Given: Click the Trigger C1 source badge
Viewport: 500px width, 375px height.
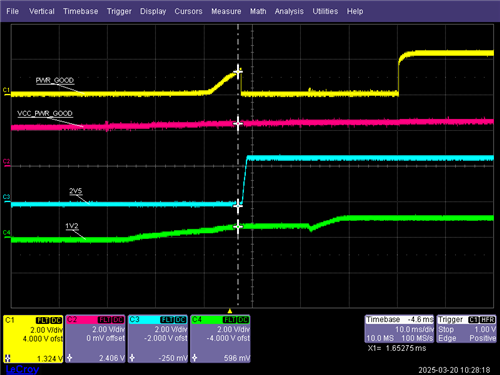Looking at the screenshot, I should [x=474, y=320].
